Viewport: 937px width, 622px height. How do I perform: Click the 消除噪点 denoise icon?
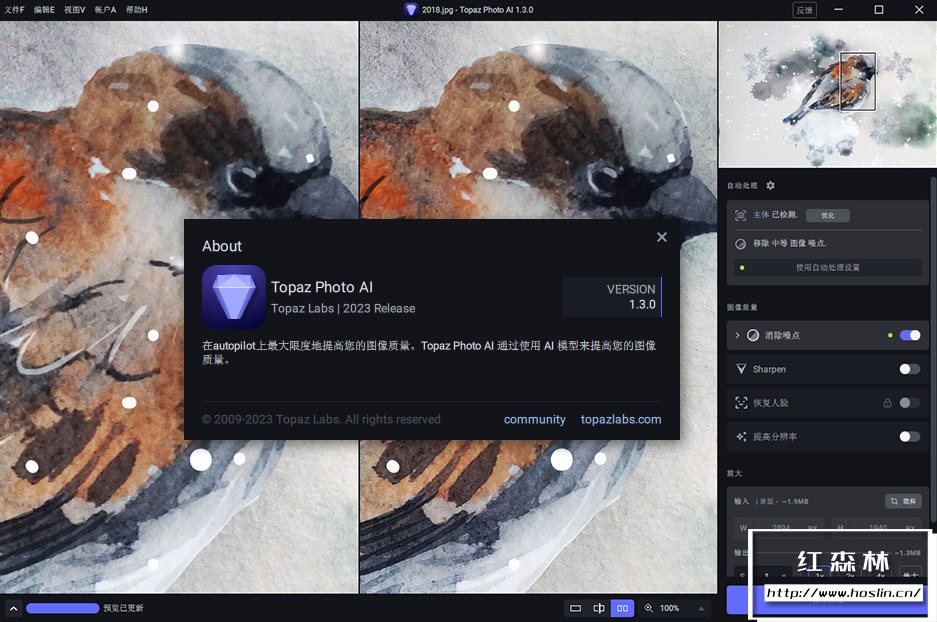pos(753,335)
